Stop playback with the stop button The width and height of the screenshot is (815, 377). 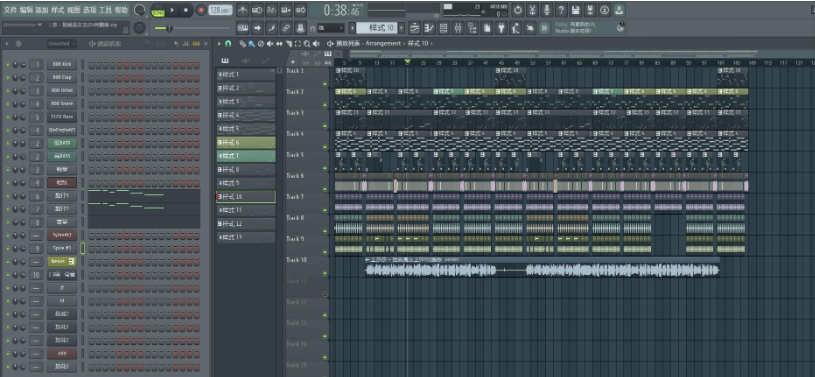tap(186, 10)
